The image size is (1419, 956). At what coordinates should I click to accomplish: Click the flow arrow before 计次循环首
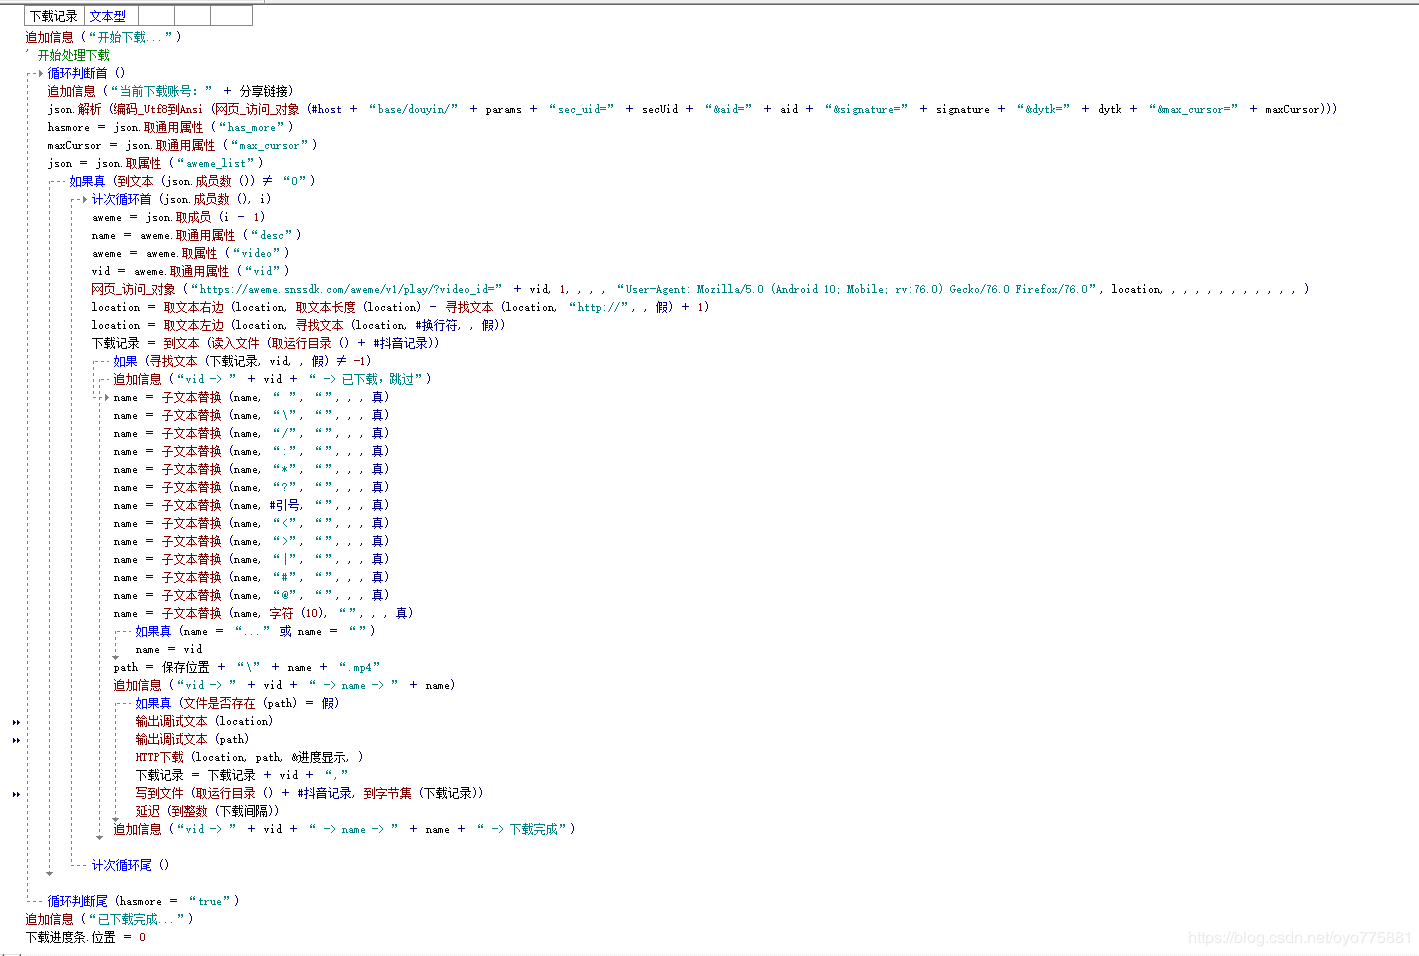click(84, 200)
